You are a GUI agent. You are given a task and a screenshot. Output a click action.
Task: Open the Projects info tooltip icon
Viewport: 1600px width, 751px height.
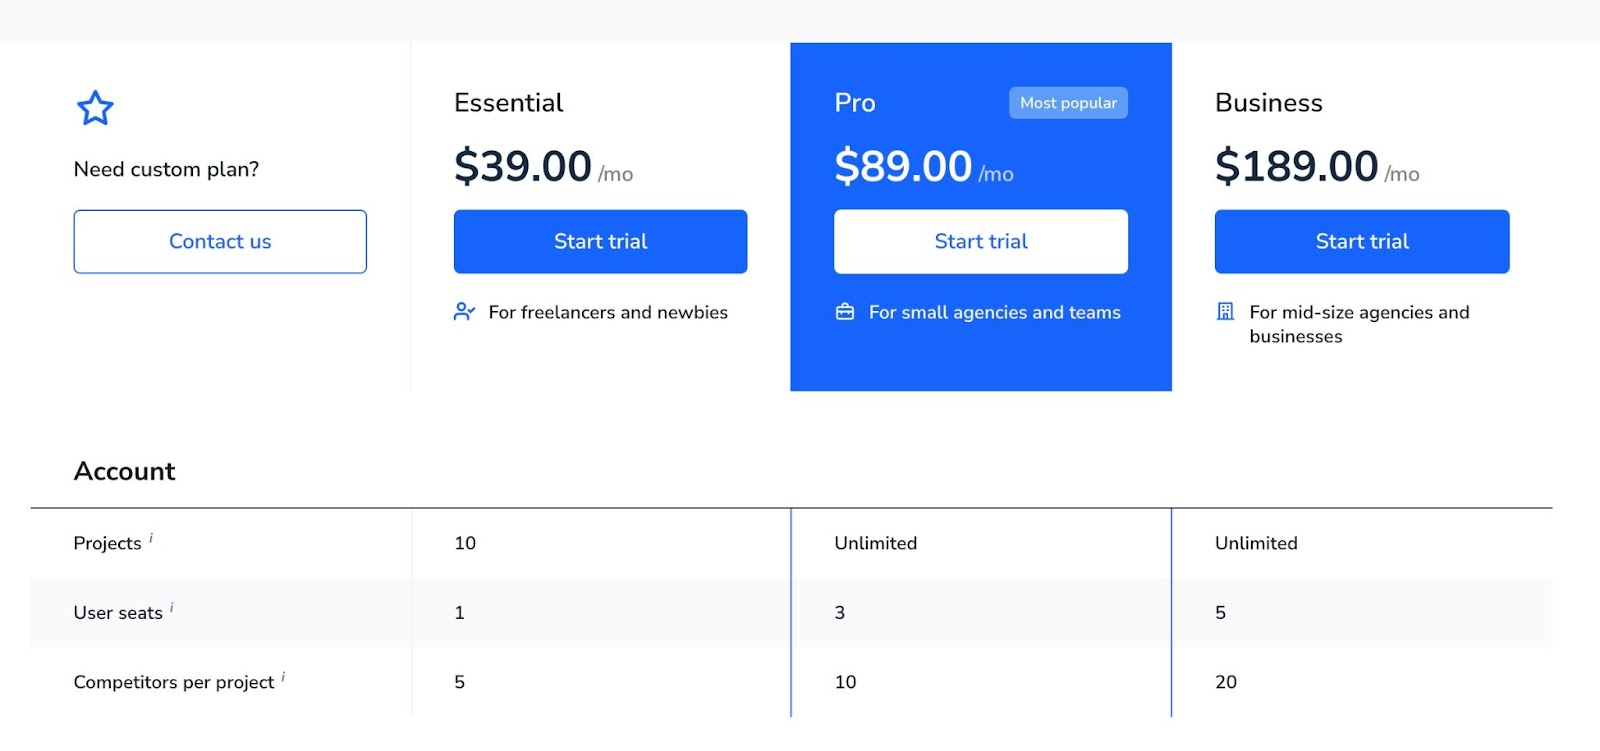[151, 538]
